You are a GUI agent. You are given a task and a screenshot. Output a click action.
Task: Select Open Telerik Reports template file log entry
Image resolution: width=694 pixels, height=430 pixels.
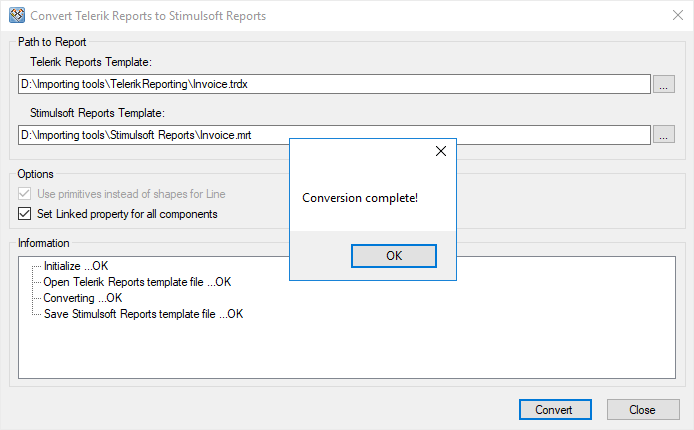pyautogui.click(x=136, y=282)
